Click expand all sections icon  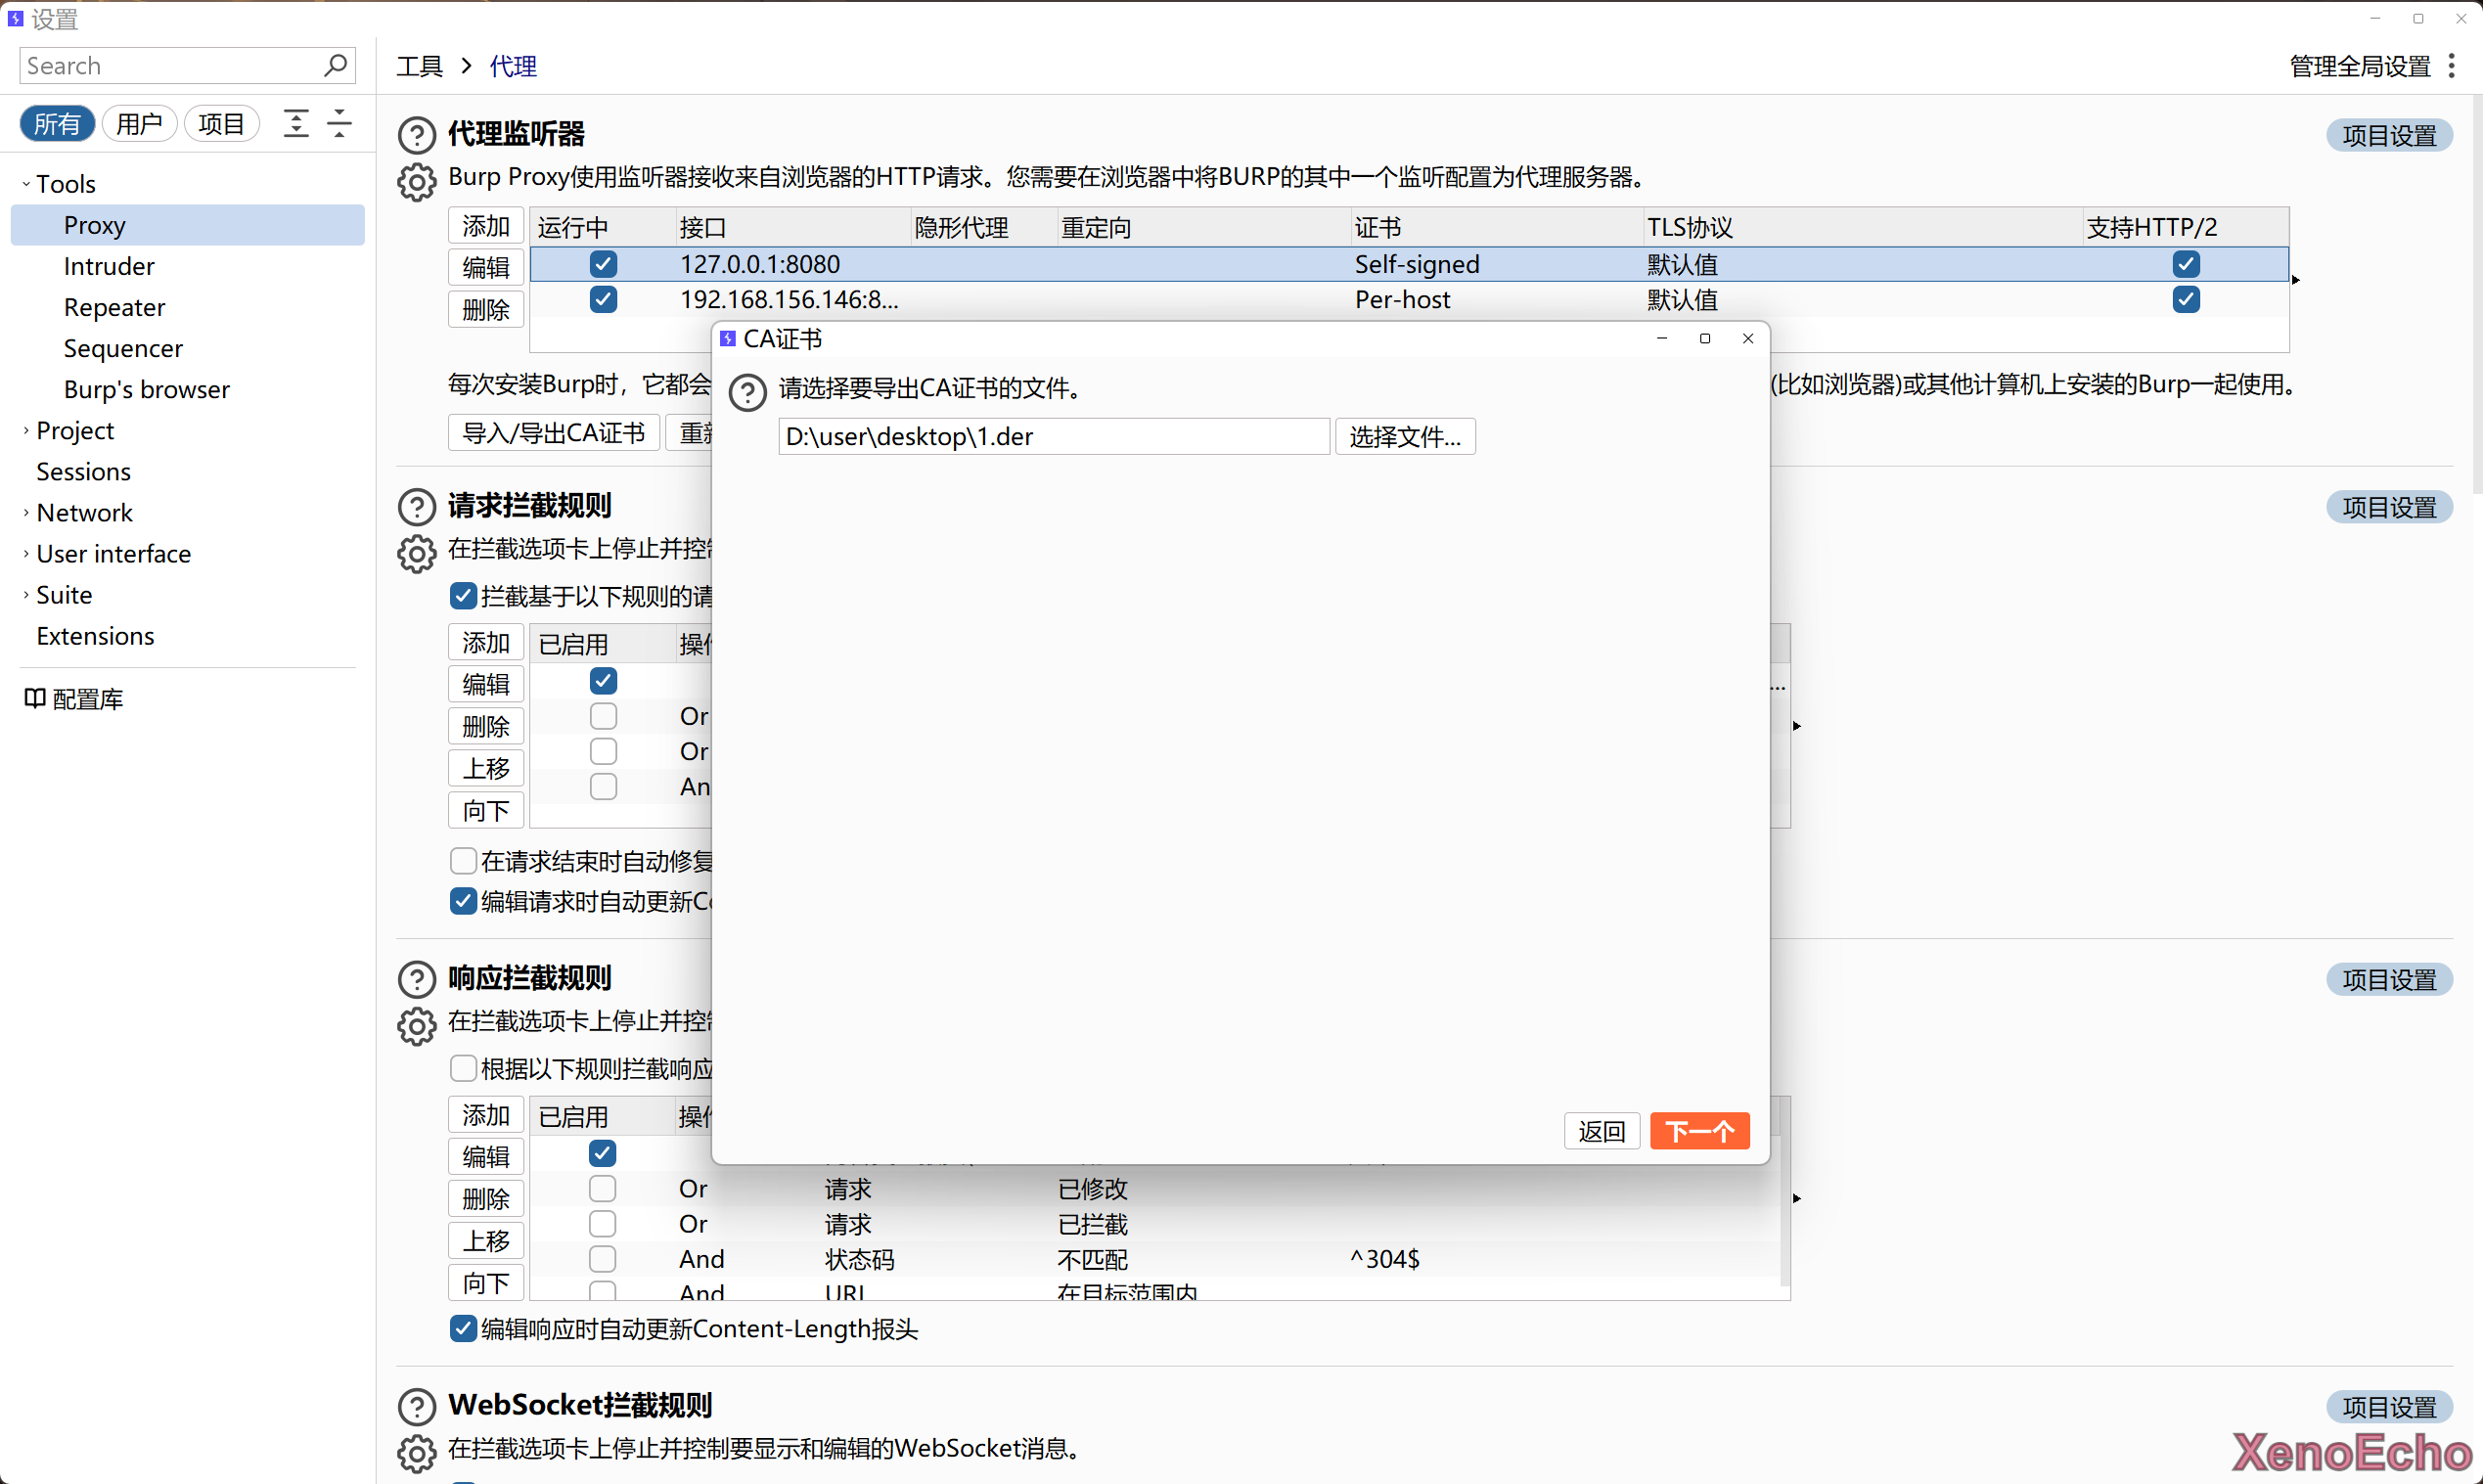point(296,123)
